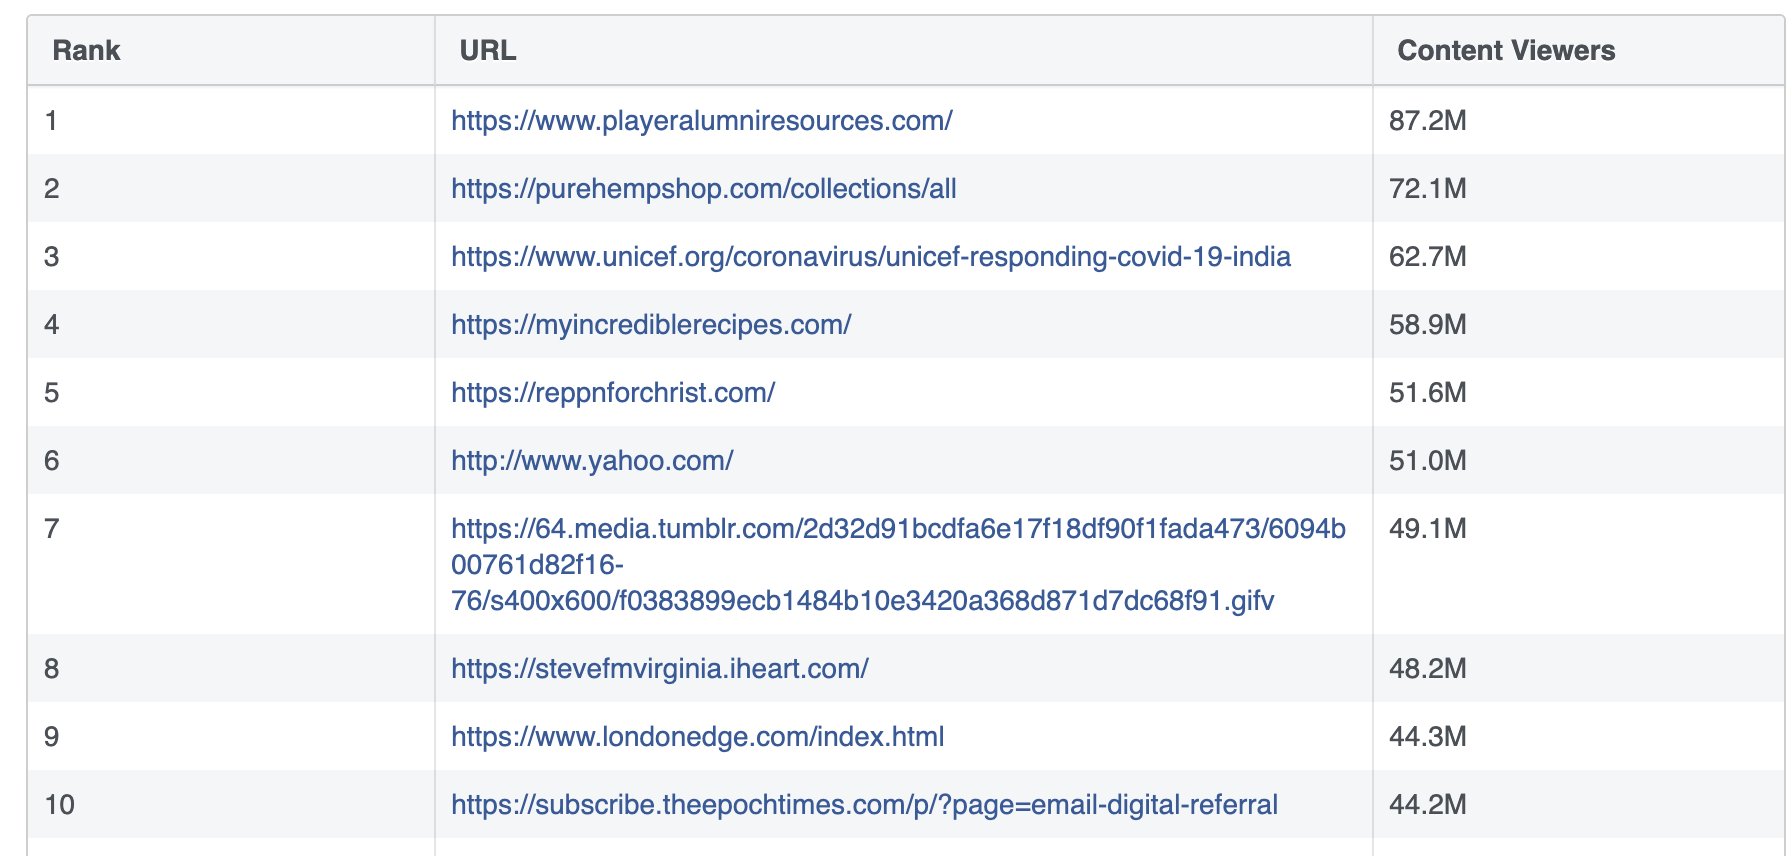Viewport: 1792px width, 856px height.
Task: Open the purehempshop.com collections link
Action: (x=703, y=189)
